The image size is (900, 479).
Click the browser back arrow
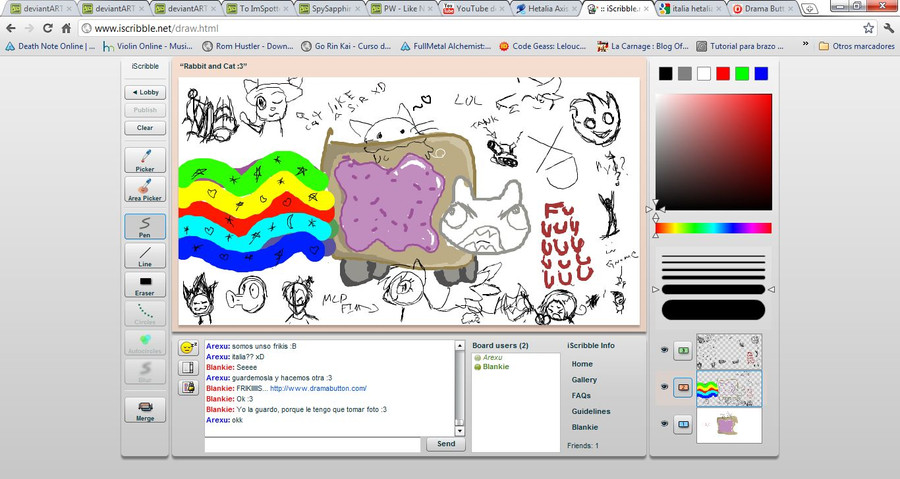click(x=11, y=28)
